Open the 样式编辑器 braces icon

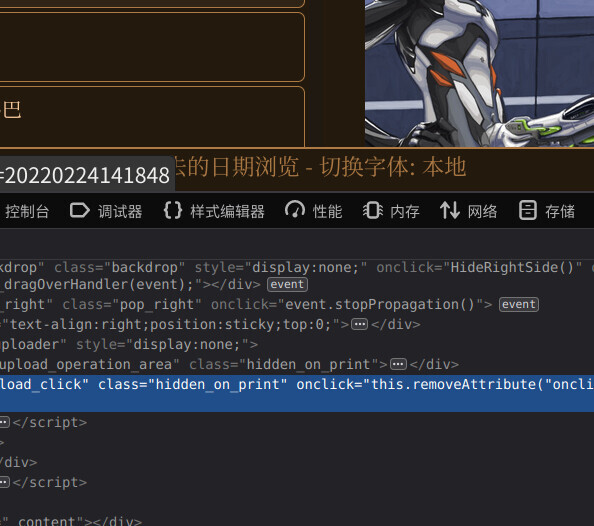click(173, 210)
